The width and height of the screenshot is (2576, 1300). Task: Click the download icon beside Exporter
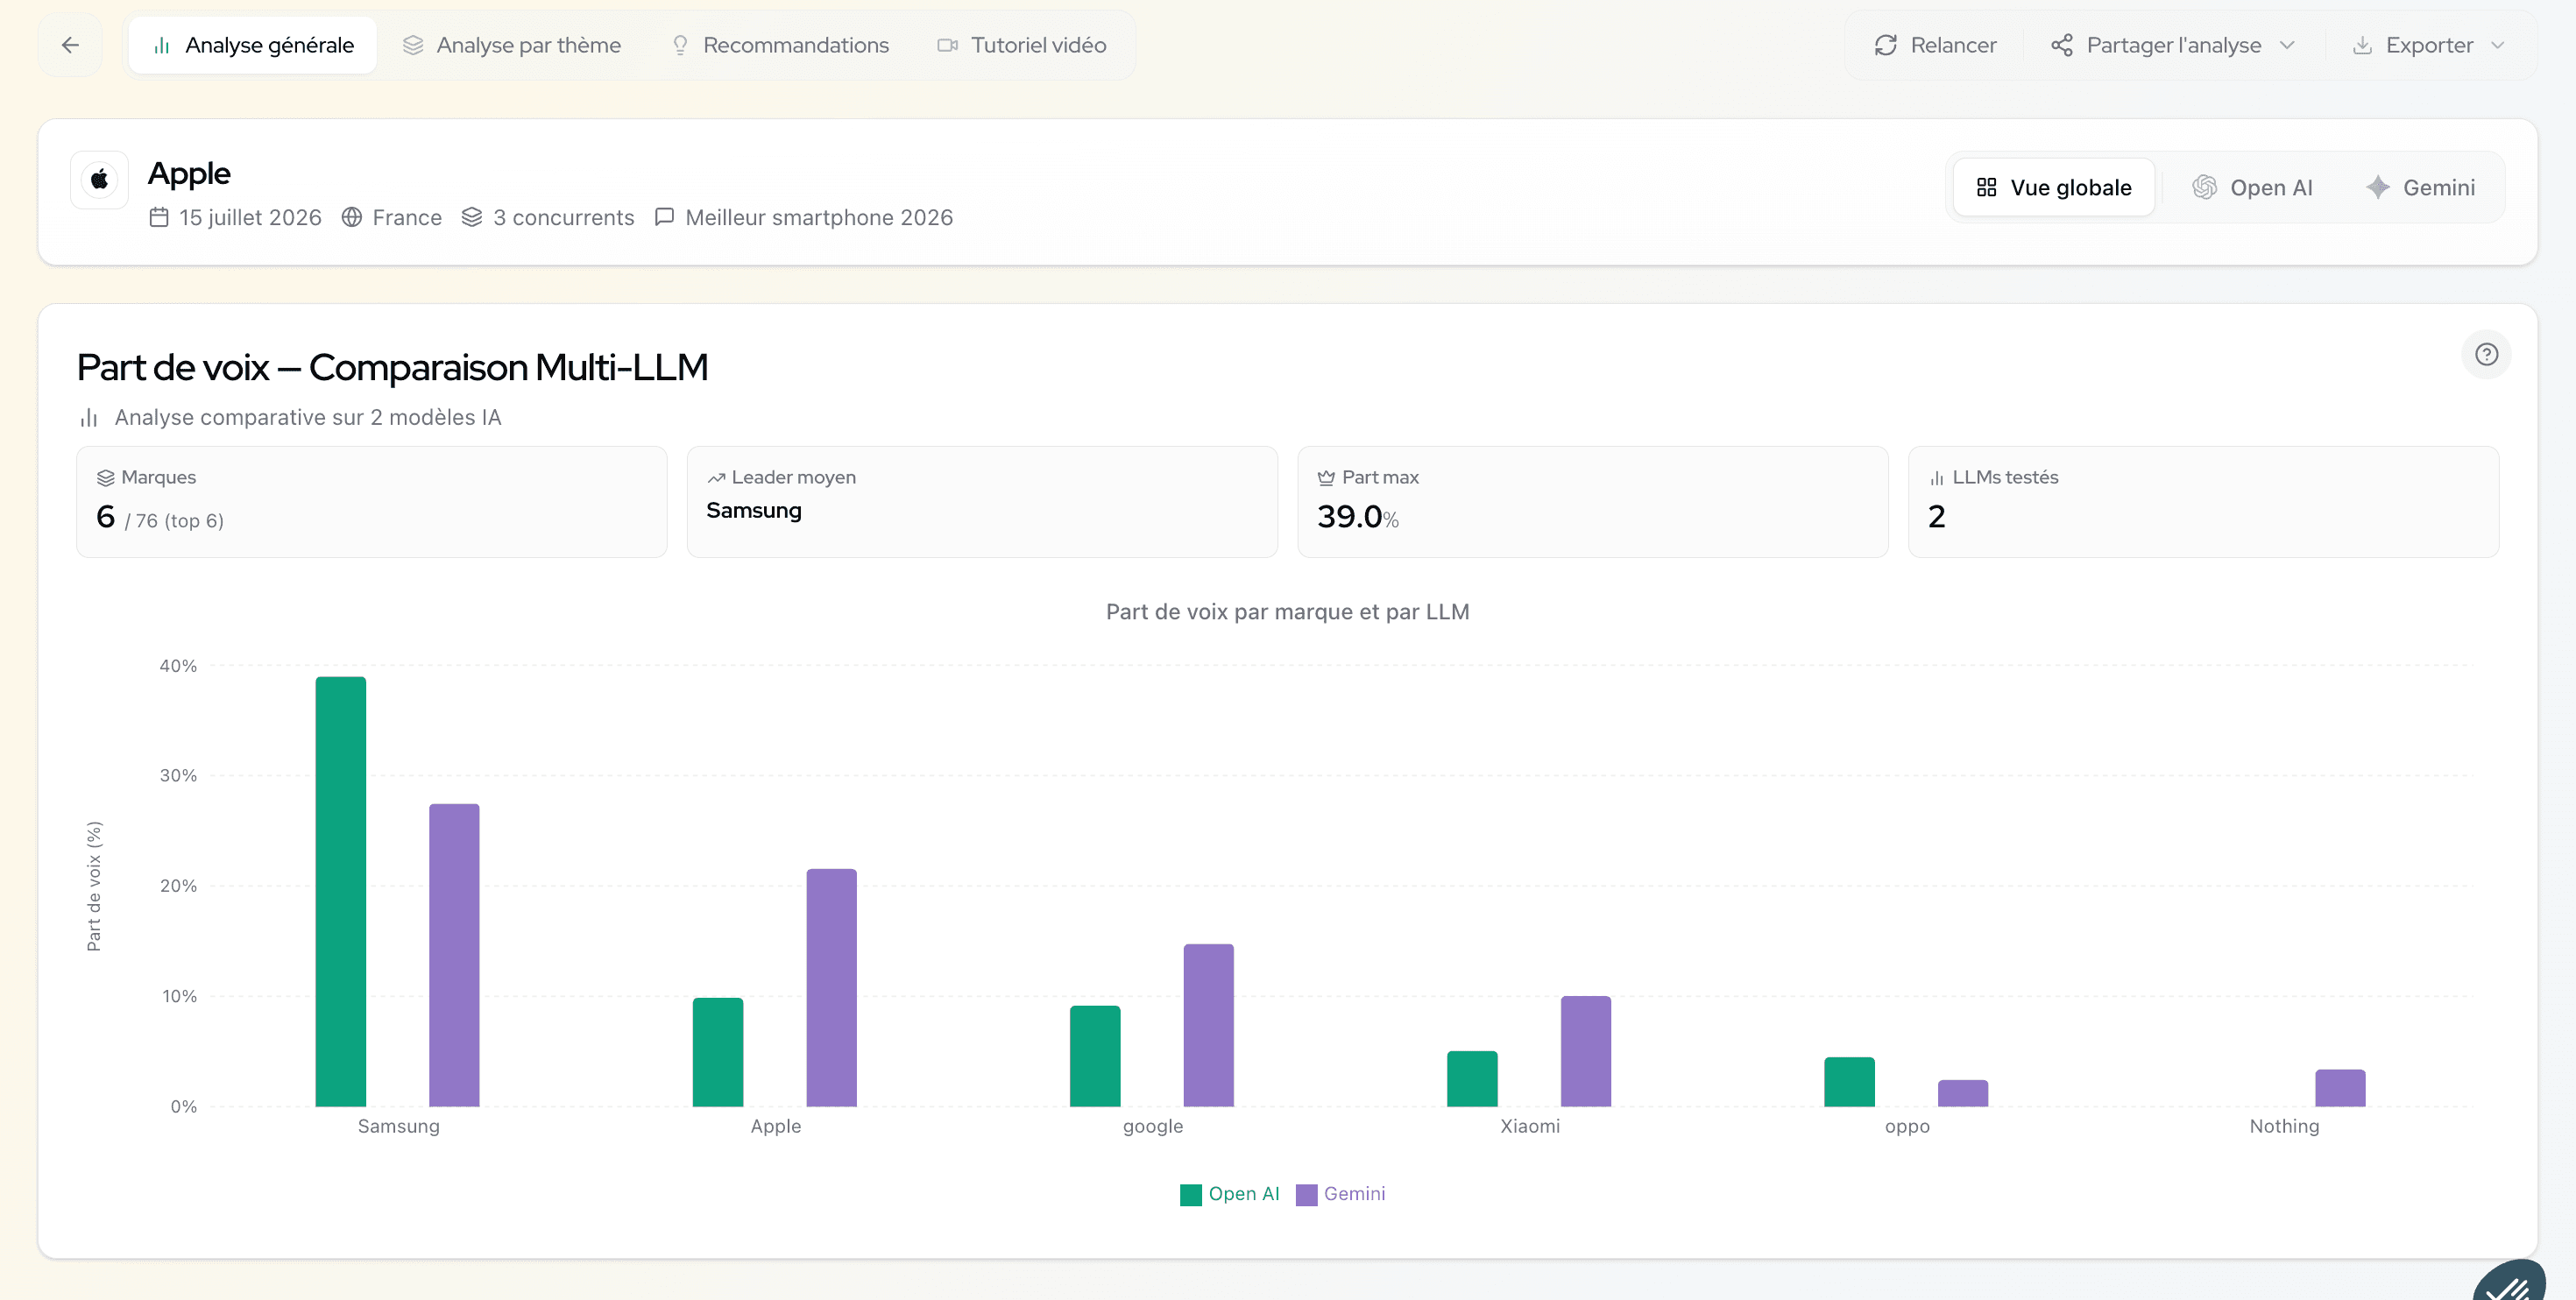tap(2362, 45)
